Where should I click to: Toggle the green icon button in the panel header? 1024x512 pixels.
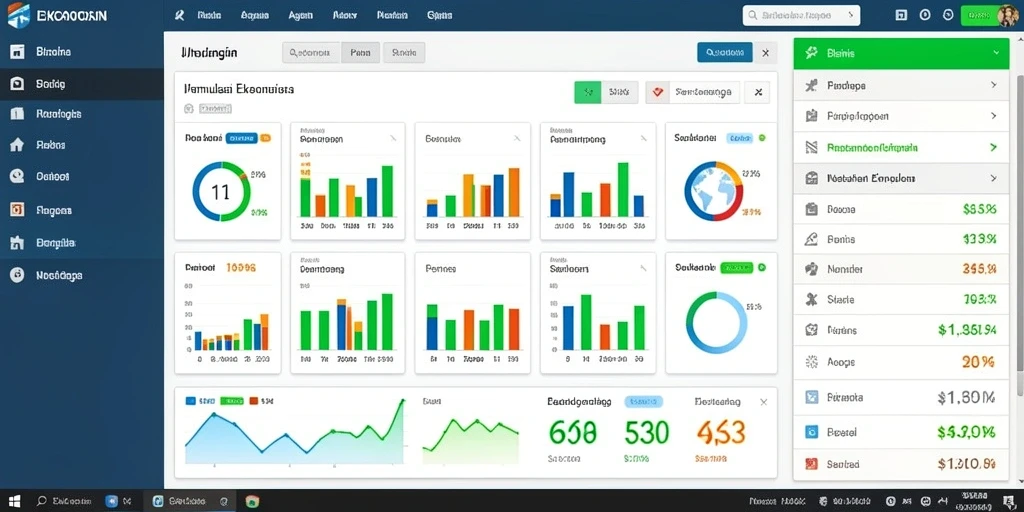[x=588, y=93]
